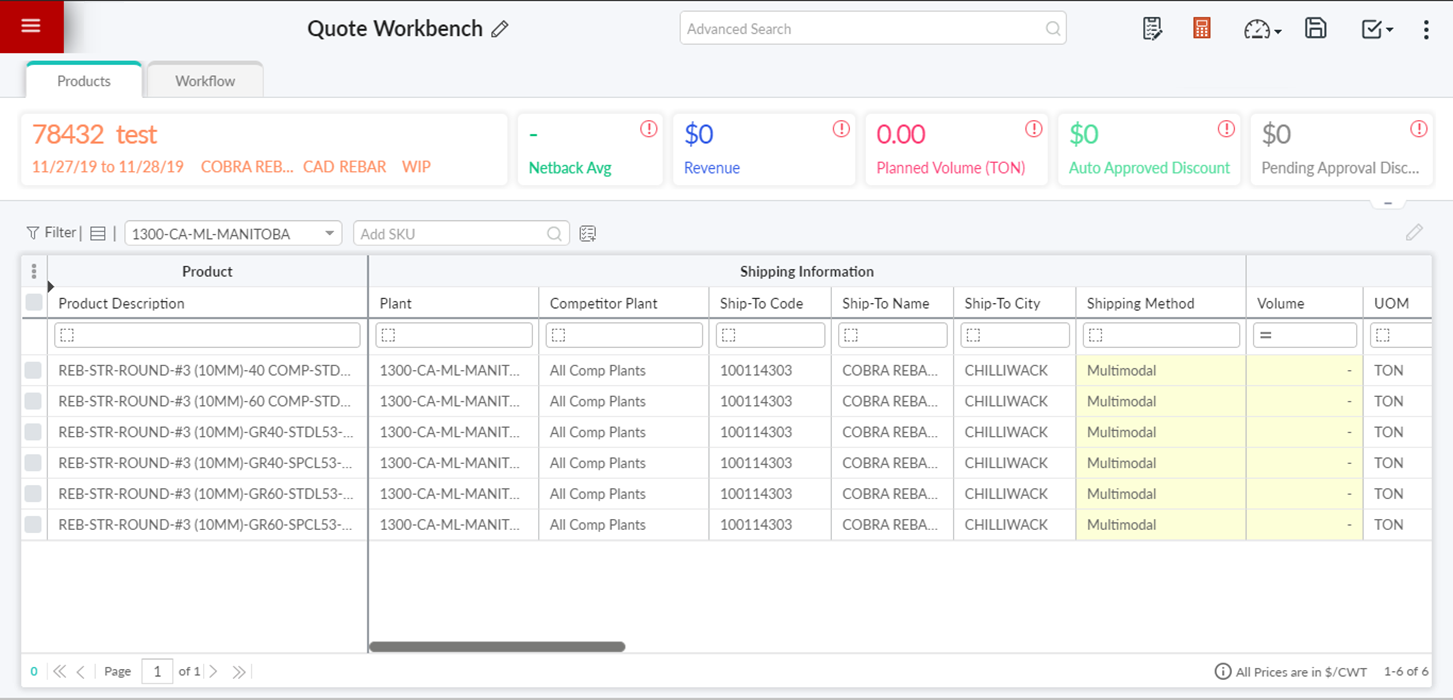This screenshot has width=1453, height=700.
Task: Switch to the Workflow tab
Action: coord(205,81)
